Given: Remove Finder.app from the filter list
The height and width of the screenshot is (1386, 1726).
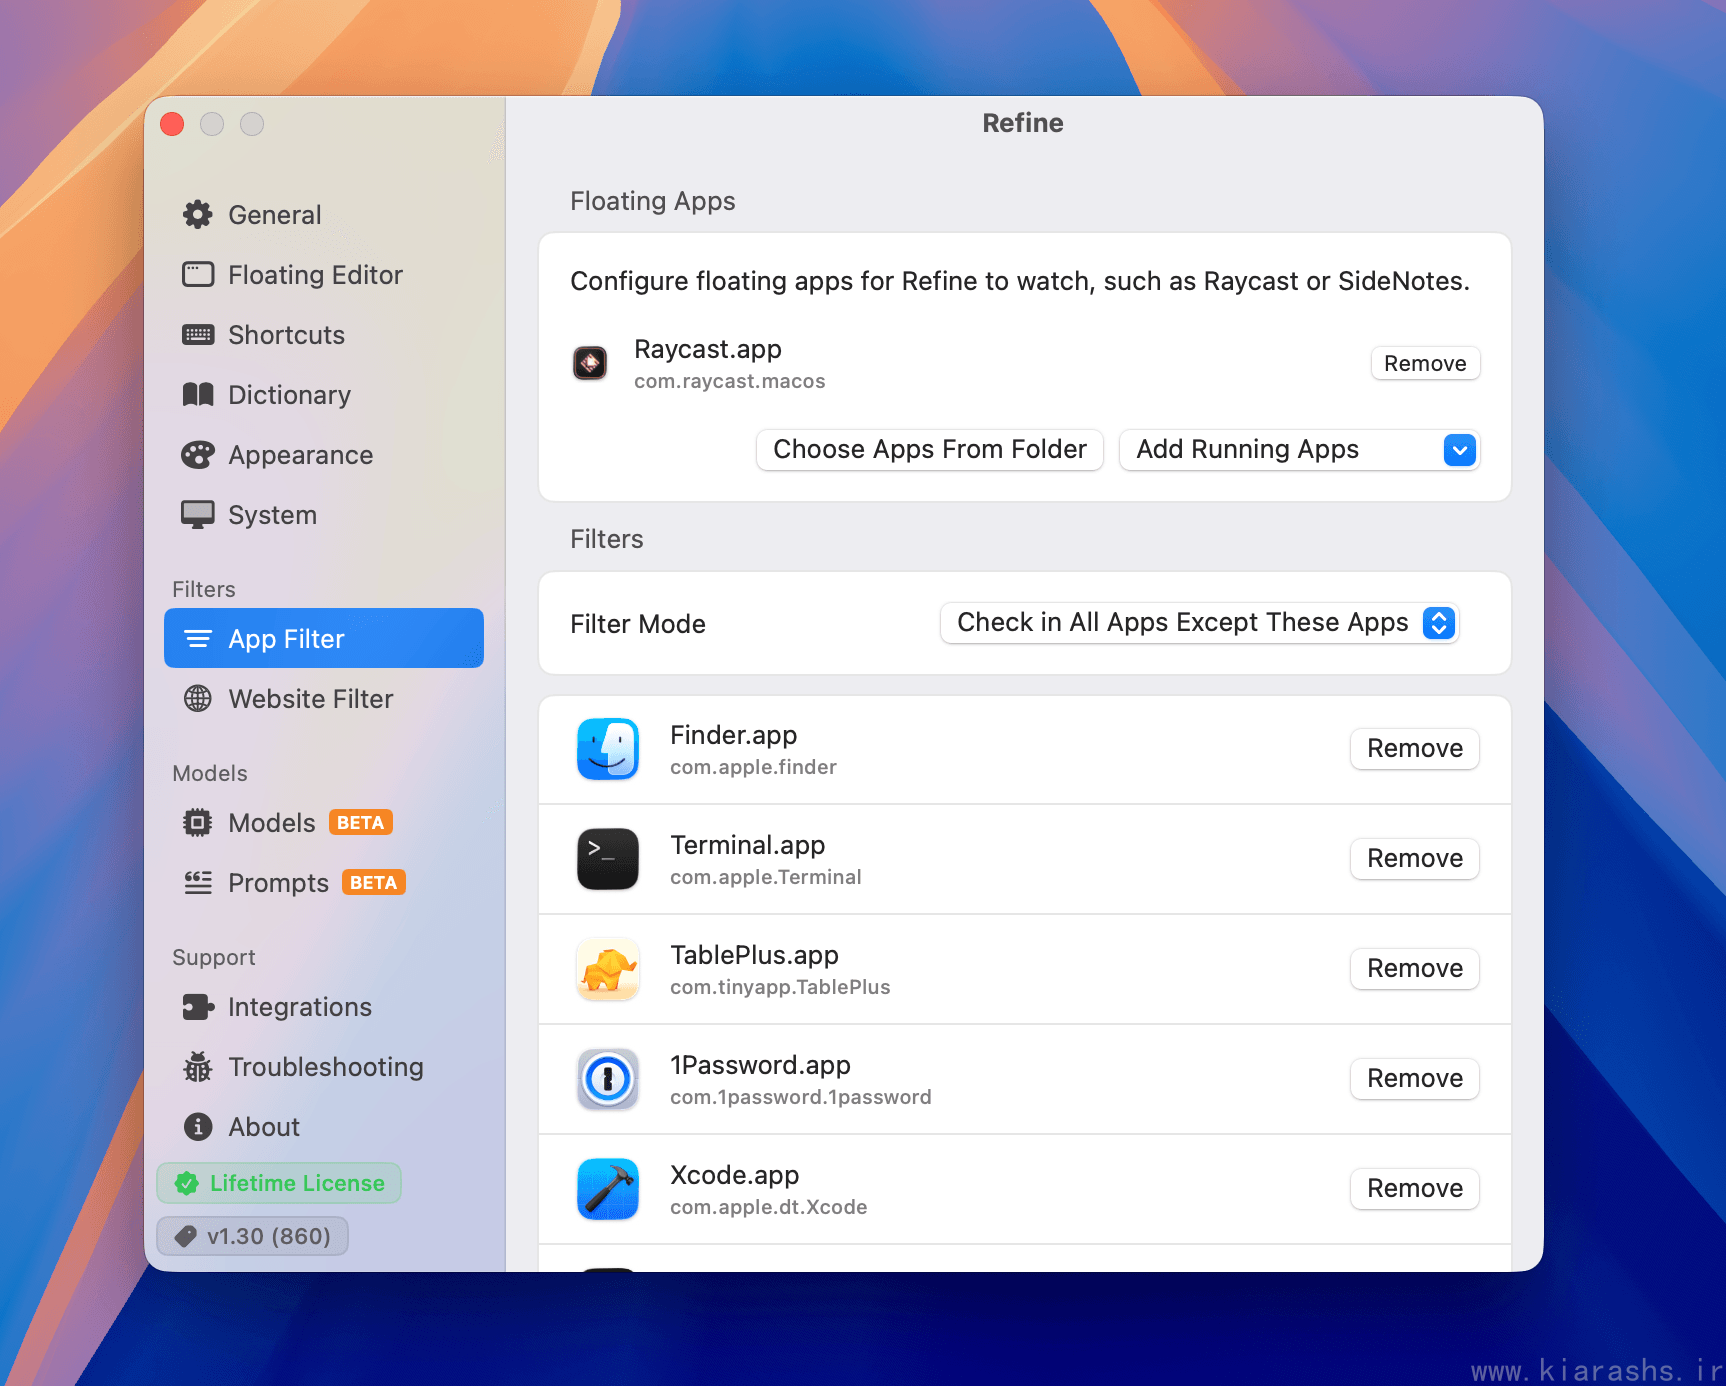Looking at the screenshot, I should [1415, 749].
